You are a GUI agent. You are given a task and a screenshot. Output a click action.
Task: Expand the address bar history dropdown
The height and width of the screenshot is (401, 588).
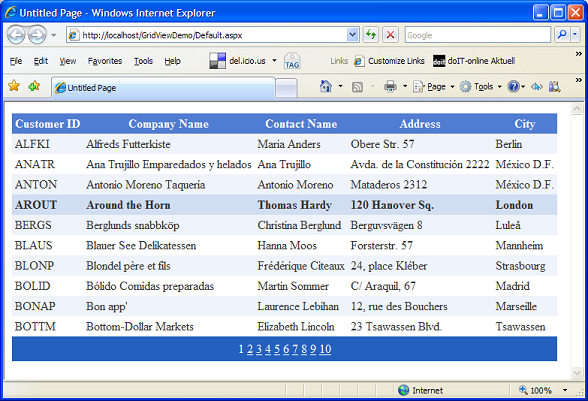(x=352, y=35)
